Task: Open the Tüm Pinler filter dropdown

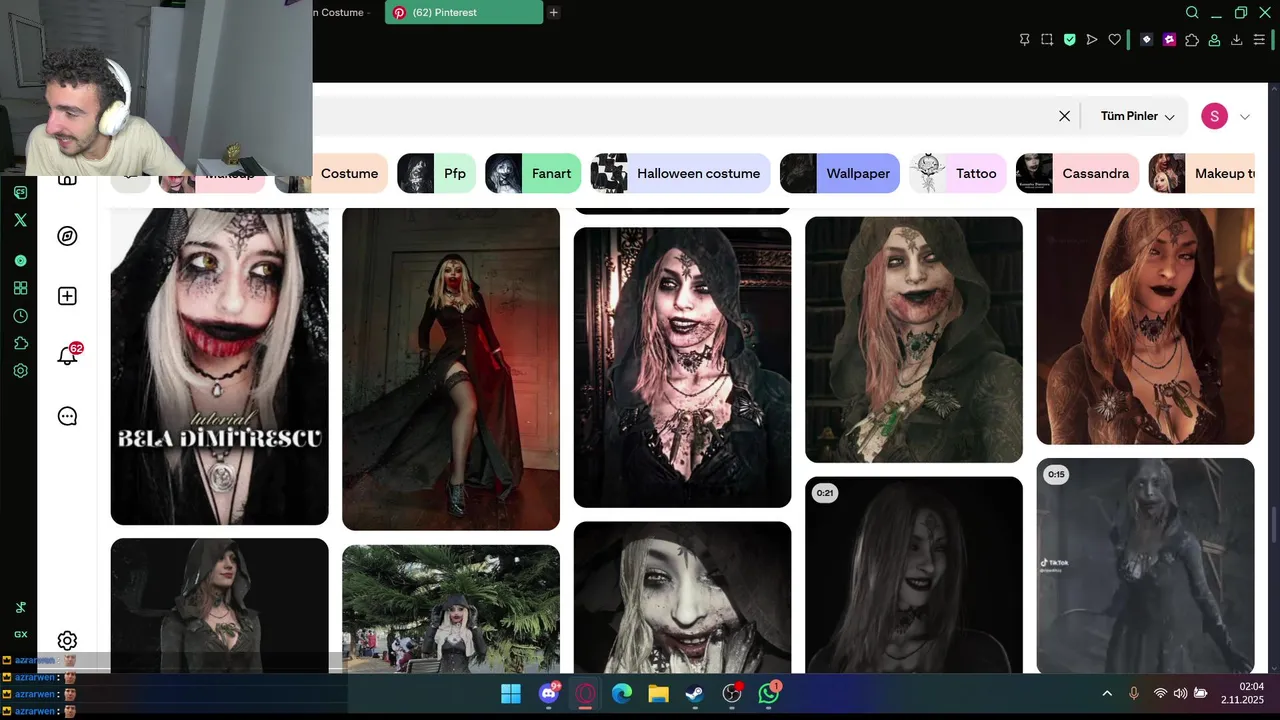Action: coord(1137,116)
